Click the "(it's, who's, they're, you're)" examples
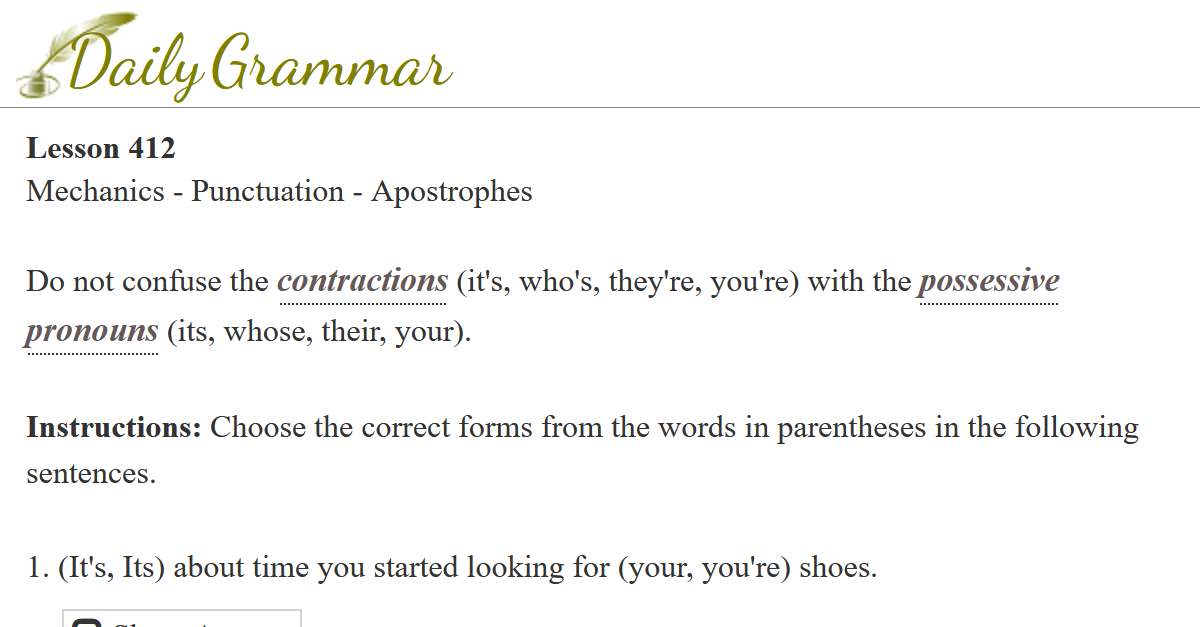 (626, 281)
